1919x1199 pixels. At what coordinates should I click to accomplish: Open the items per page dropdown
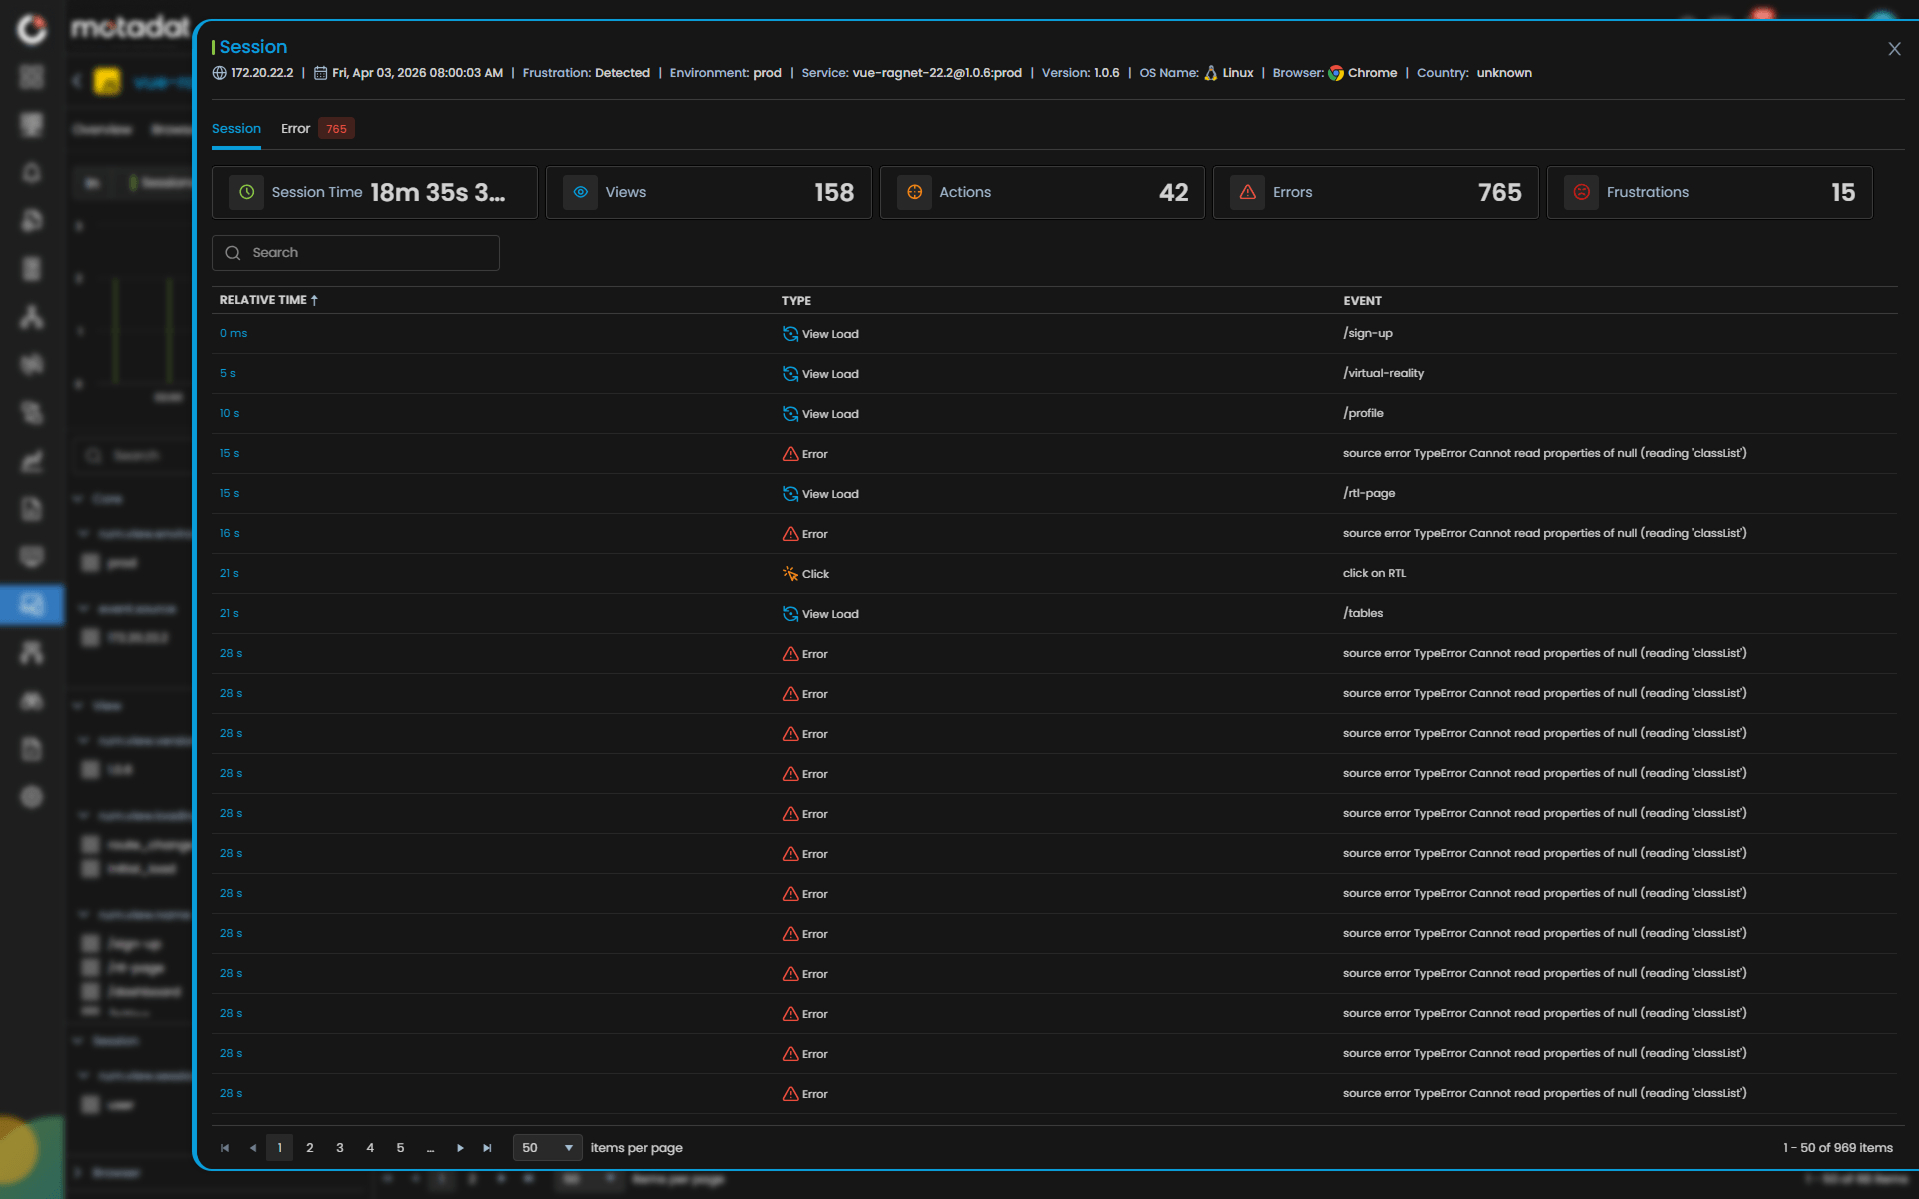[547, 1148]
